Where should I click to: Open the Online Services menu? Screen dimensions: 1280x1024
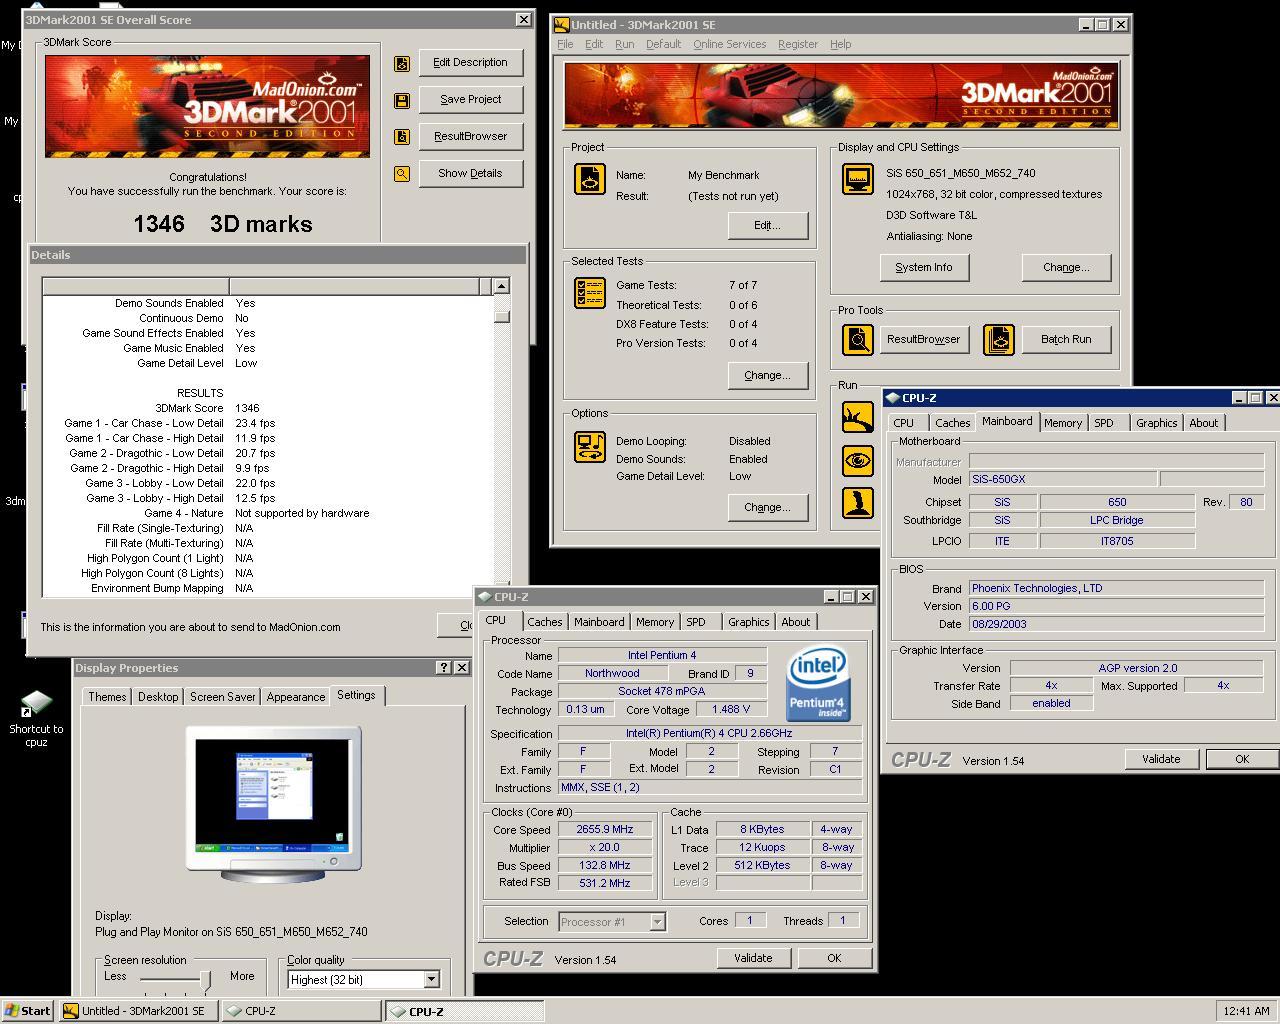click(x=729, y=44)
